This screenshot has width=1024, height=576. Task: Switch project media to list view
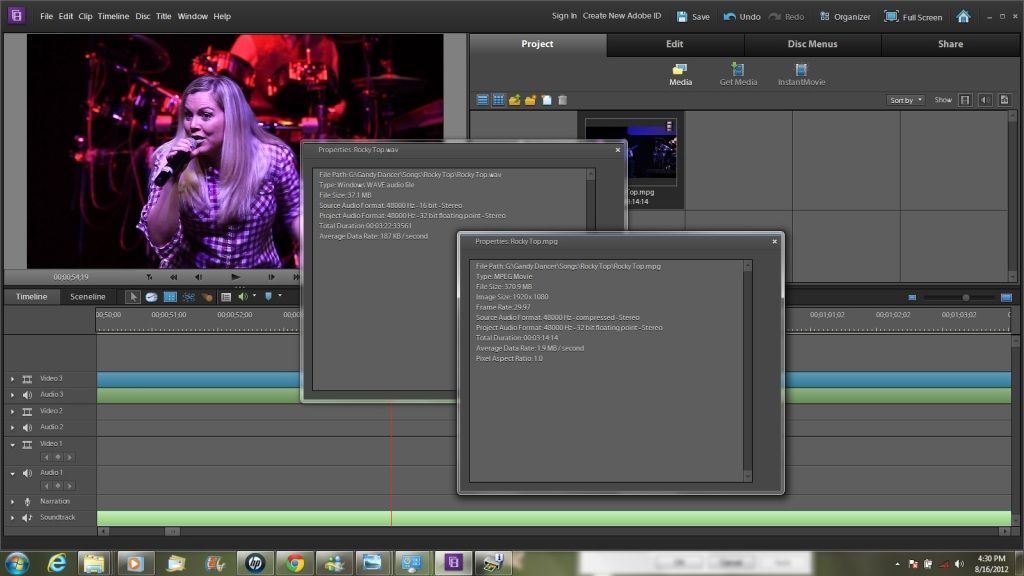tap(482, 100)
